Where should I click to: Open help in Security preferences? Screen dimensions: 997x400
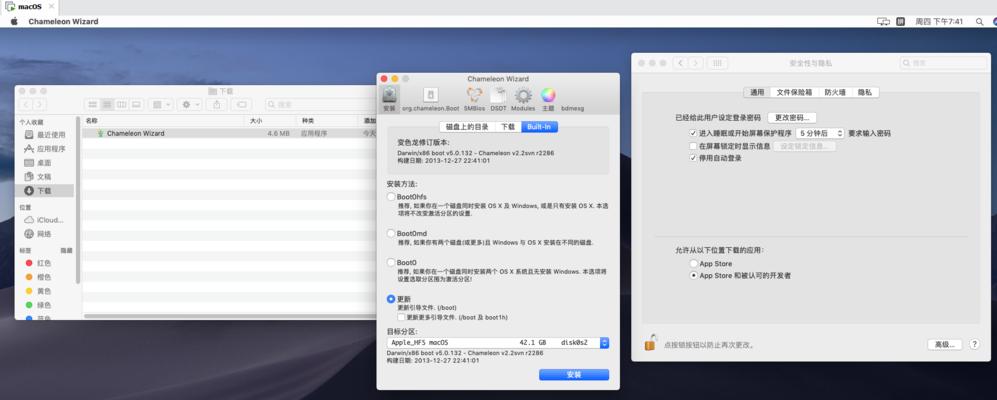point(974,344)
